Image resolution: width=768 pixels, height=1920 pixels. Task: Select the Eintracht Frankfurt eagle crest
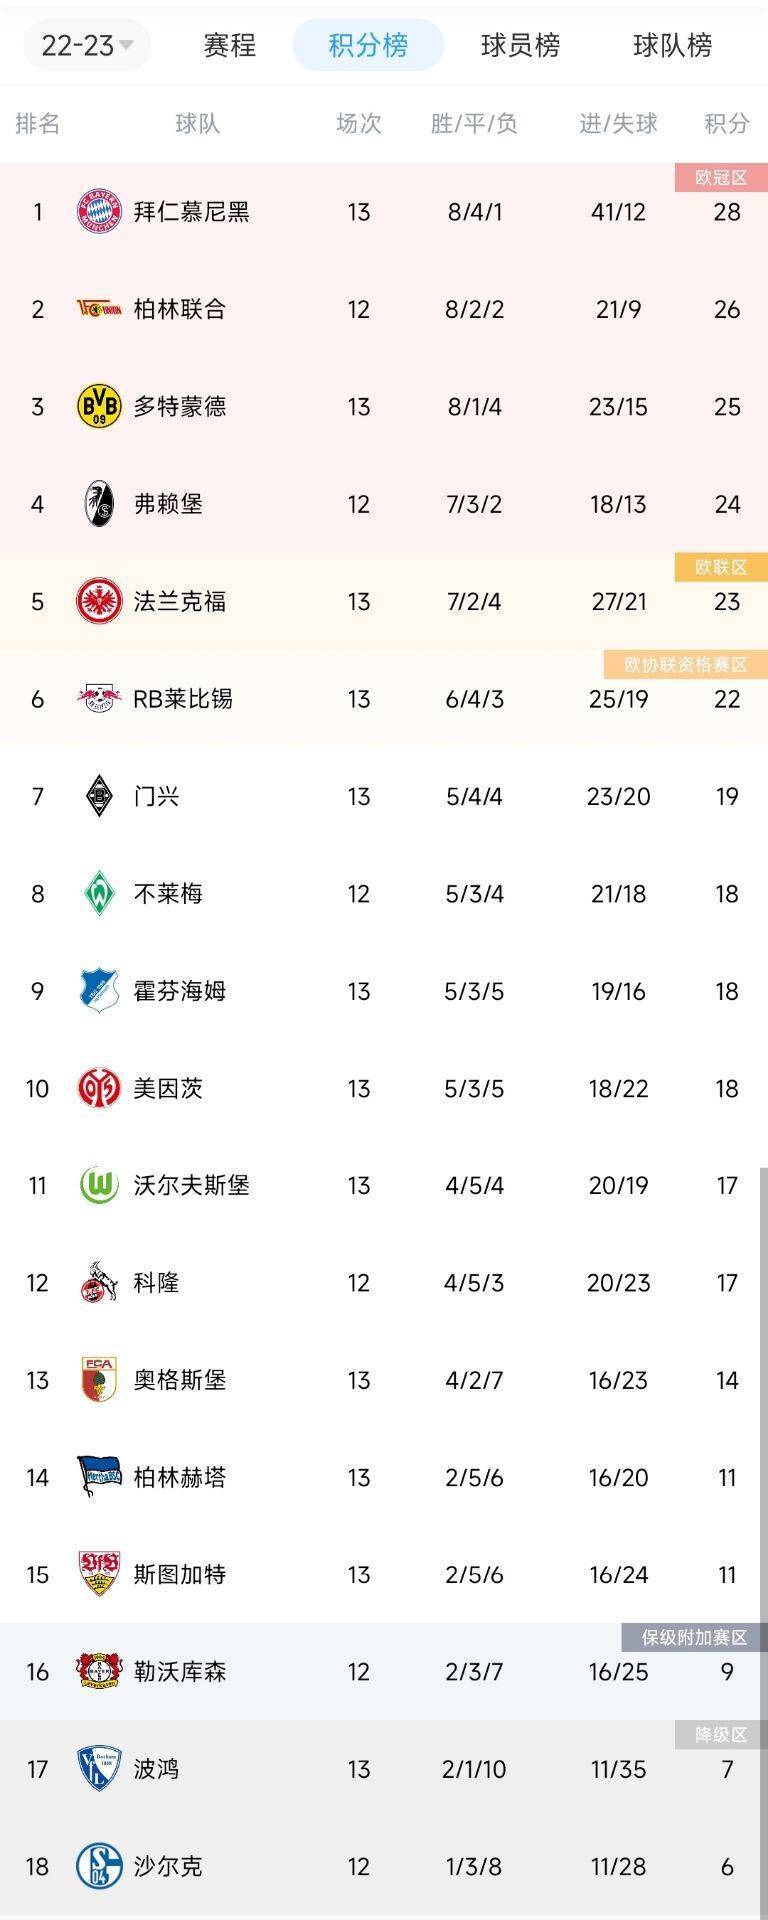[98, 601]
